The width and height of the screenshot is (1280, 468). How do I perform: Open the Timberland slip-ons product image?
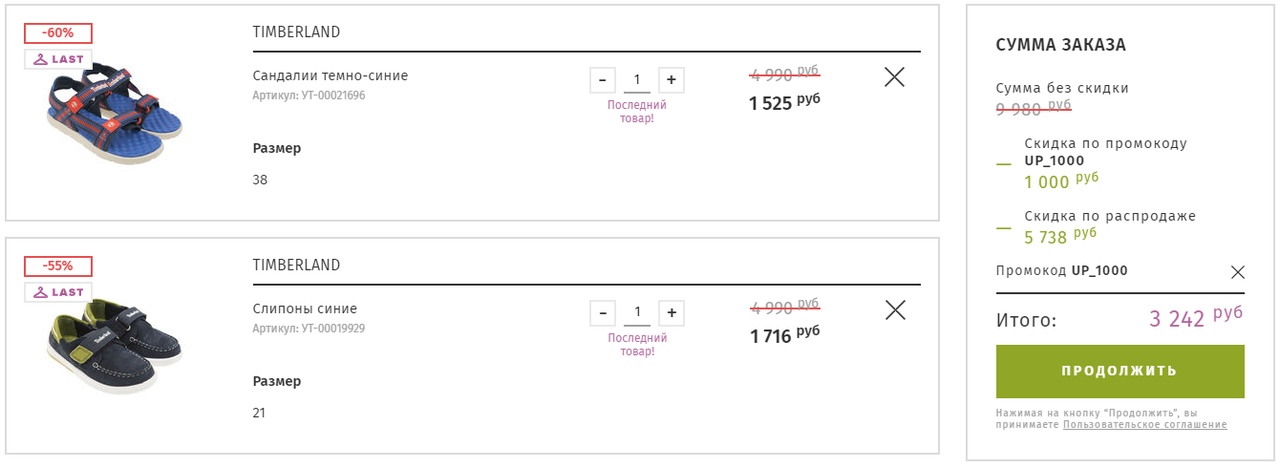point(102,346)
